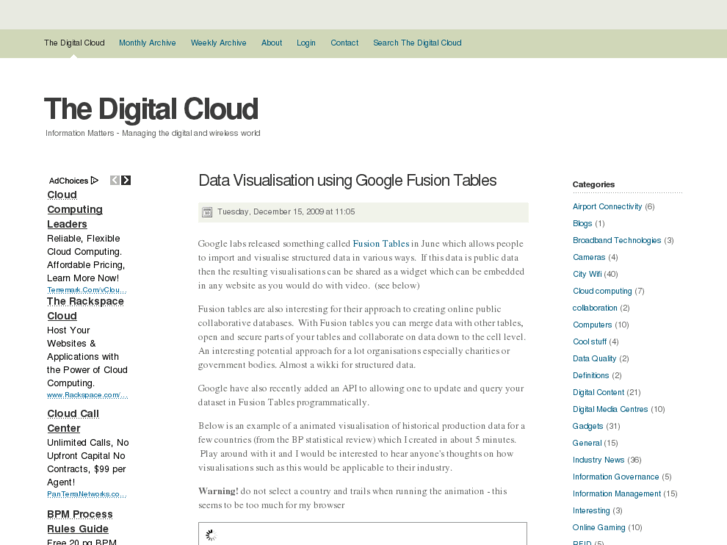727x545 pixels.
Task: Click the post date Tuesday, December 15, 2009
Action: pyautogui.click(x=286, y=212)
